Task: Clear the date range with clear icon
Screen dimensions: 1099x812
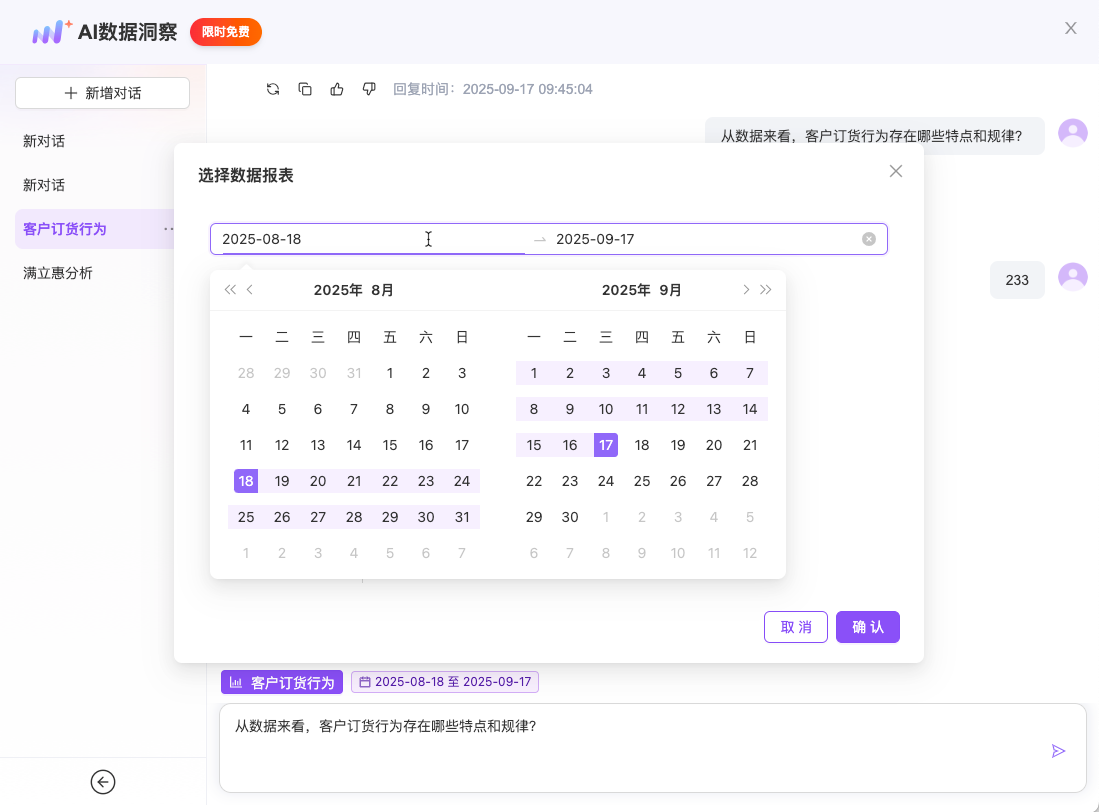Action: tap(869, 239)
